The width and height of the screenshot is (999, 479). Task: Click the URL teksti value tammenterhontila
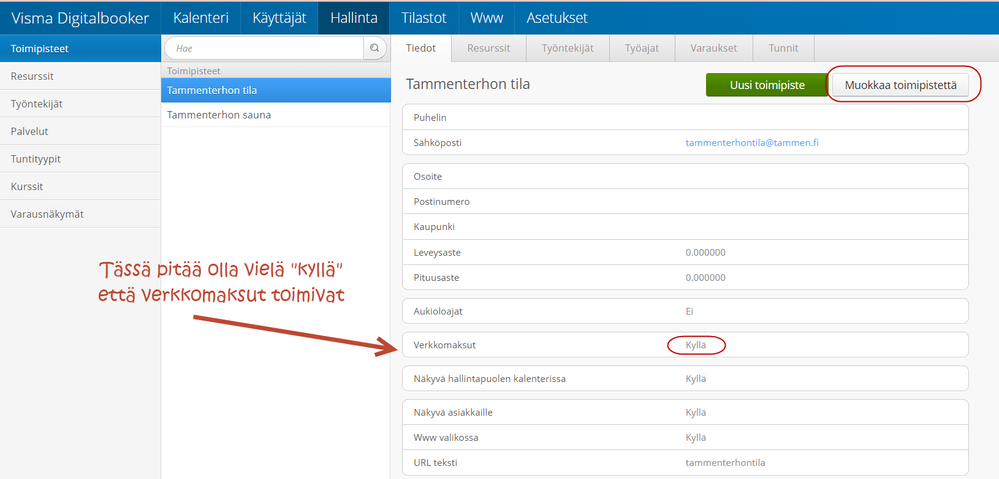pos(725,462)
